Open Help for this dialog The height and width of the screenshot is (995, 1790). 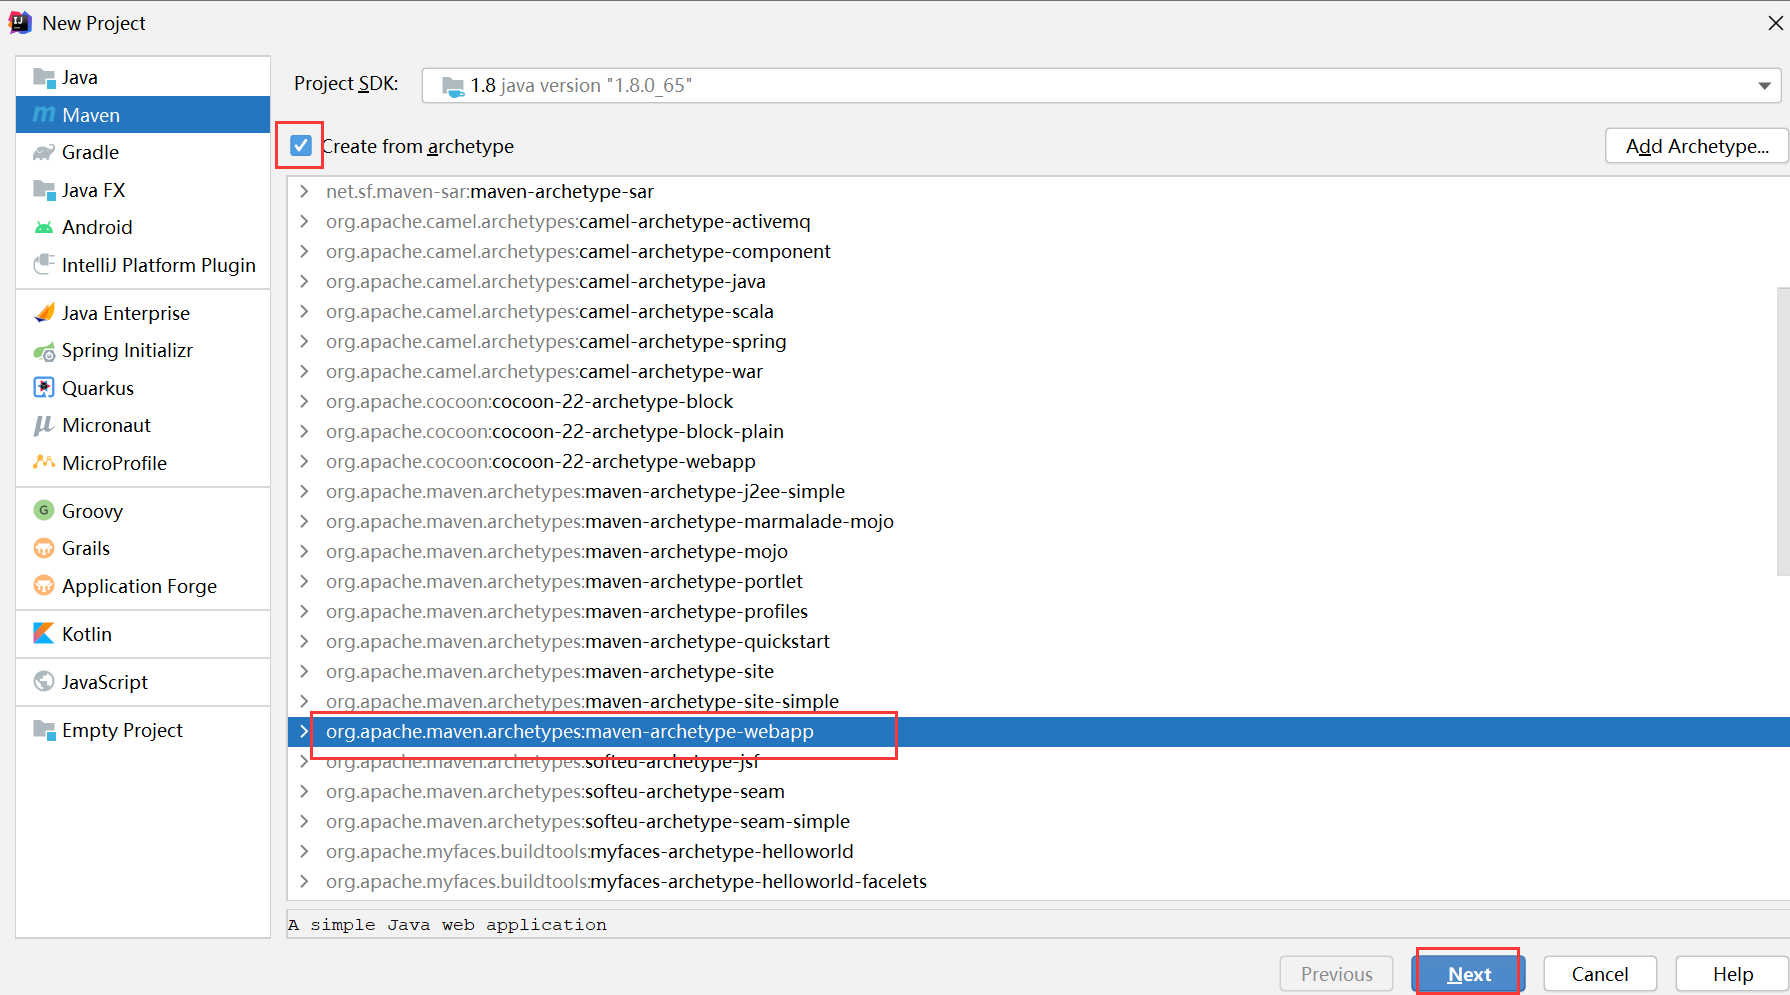[x=1732, y=974]
